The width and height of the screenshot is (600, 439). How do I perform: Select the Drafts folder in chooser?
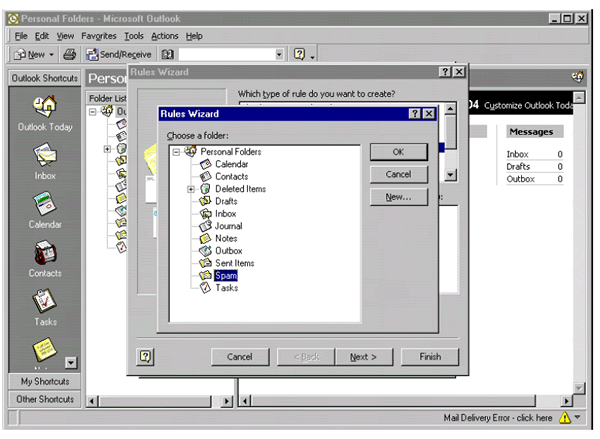click(x=226, y=201)
